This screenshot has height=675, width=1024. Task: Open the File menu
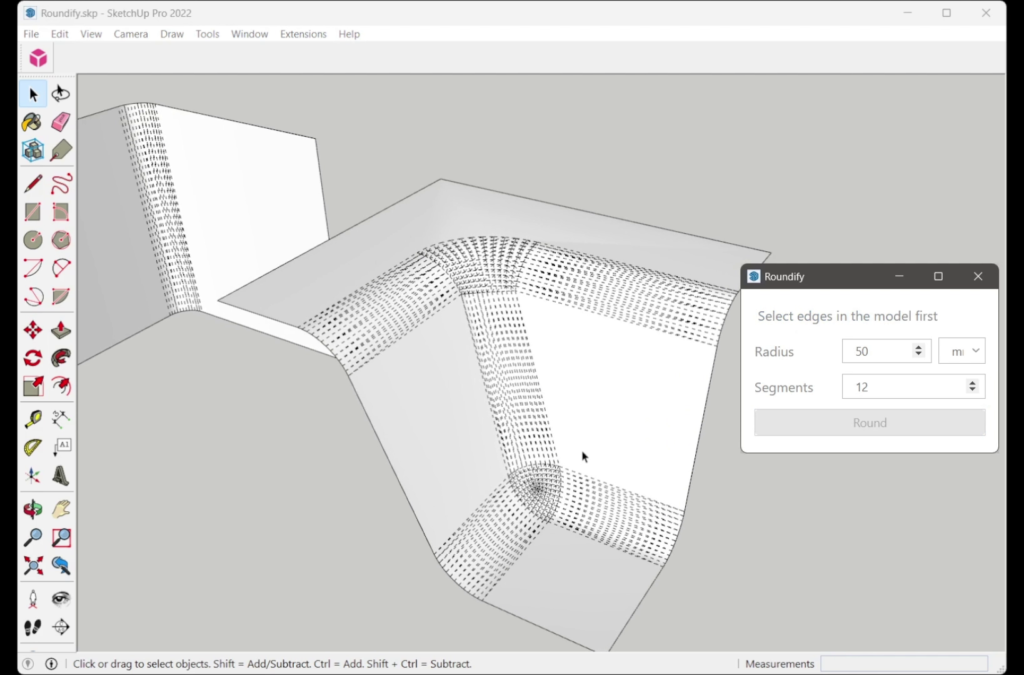tap(31, 34)
